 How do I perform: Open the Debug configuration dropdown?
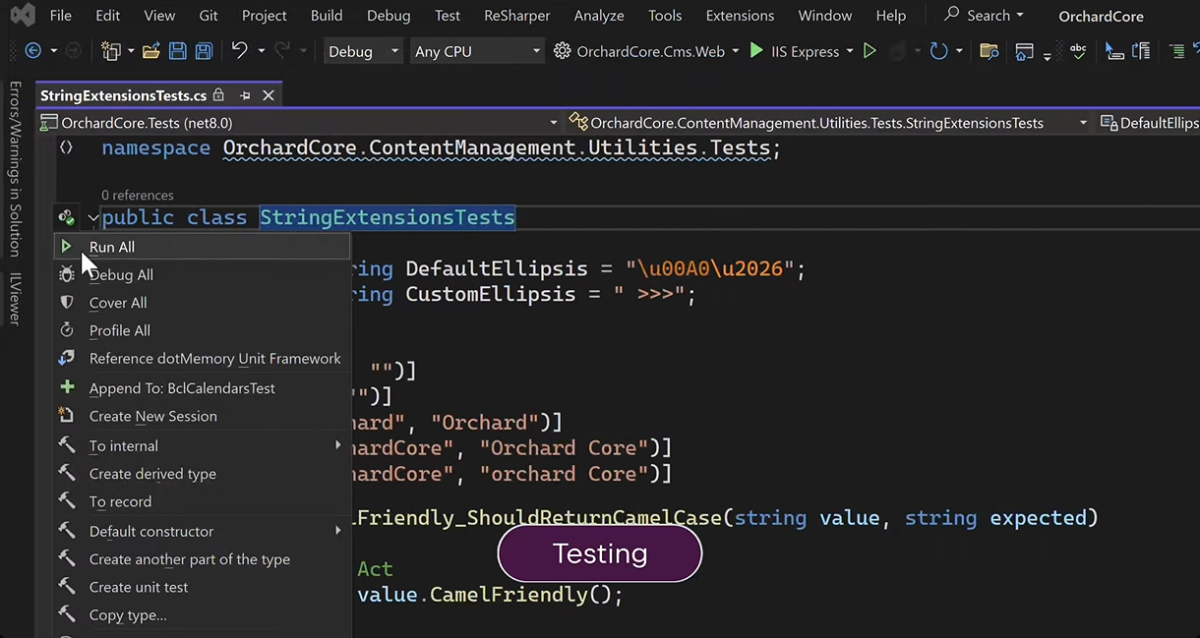(x=364, y=51)
